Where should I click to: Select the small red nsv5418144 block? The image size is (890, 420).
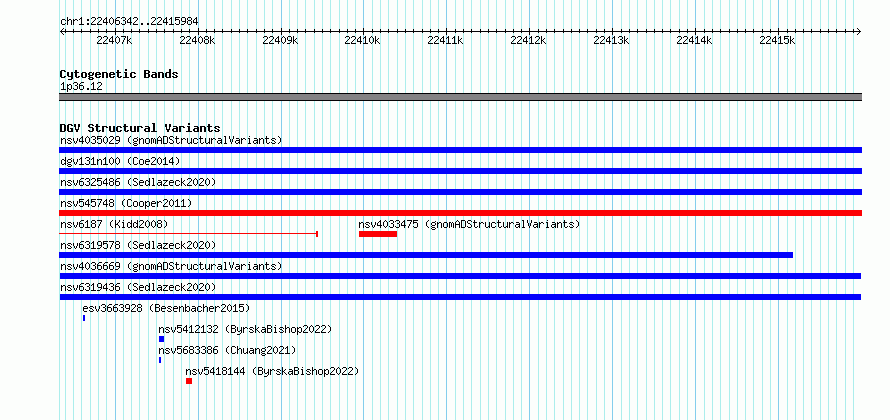point(189,381)
